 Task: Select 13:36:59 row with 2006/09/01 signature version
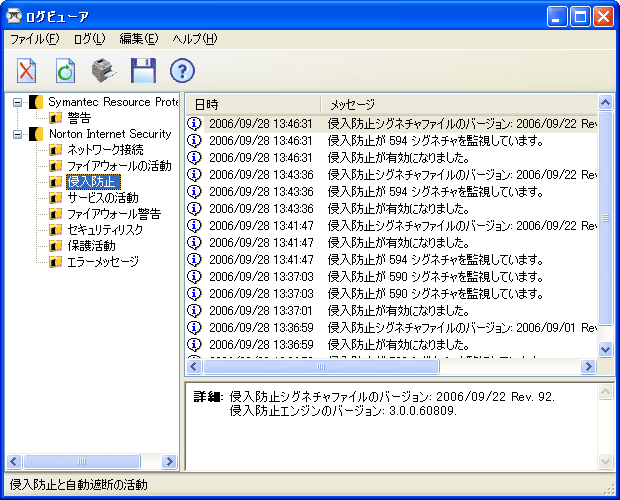coord(391,328)
